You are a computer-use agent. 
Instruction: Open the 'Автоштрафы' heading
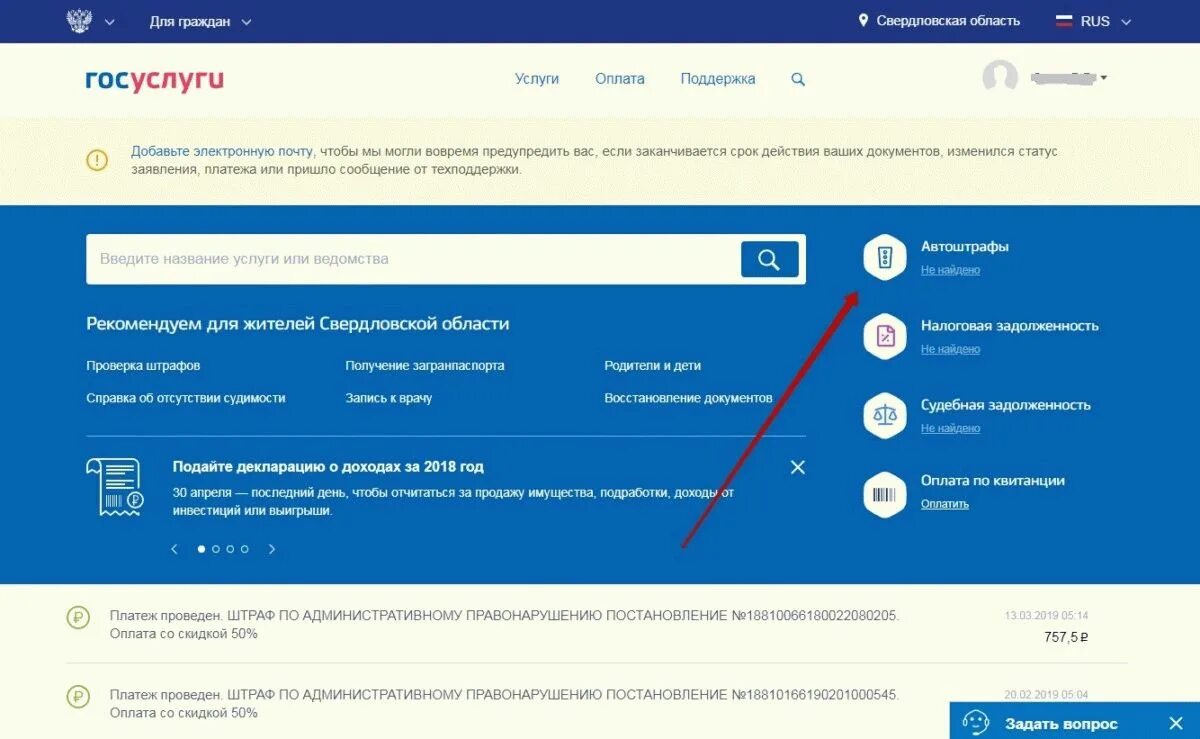click(965, 246)
